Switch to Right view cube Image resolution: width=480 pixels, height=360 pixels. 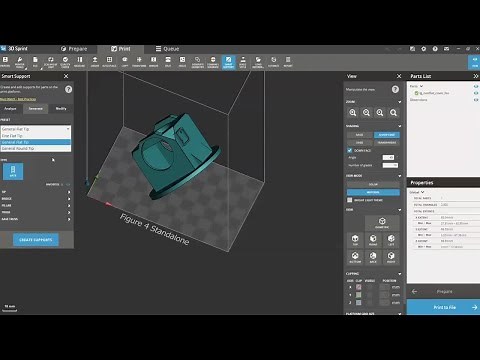[391, 257]
